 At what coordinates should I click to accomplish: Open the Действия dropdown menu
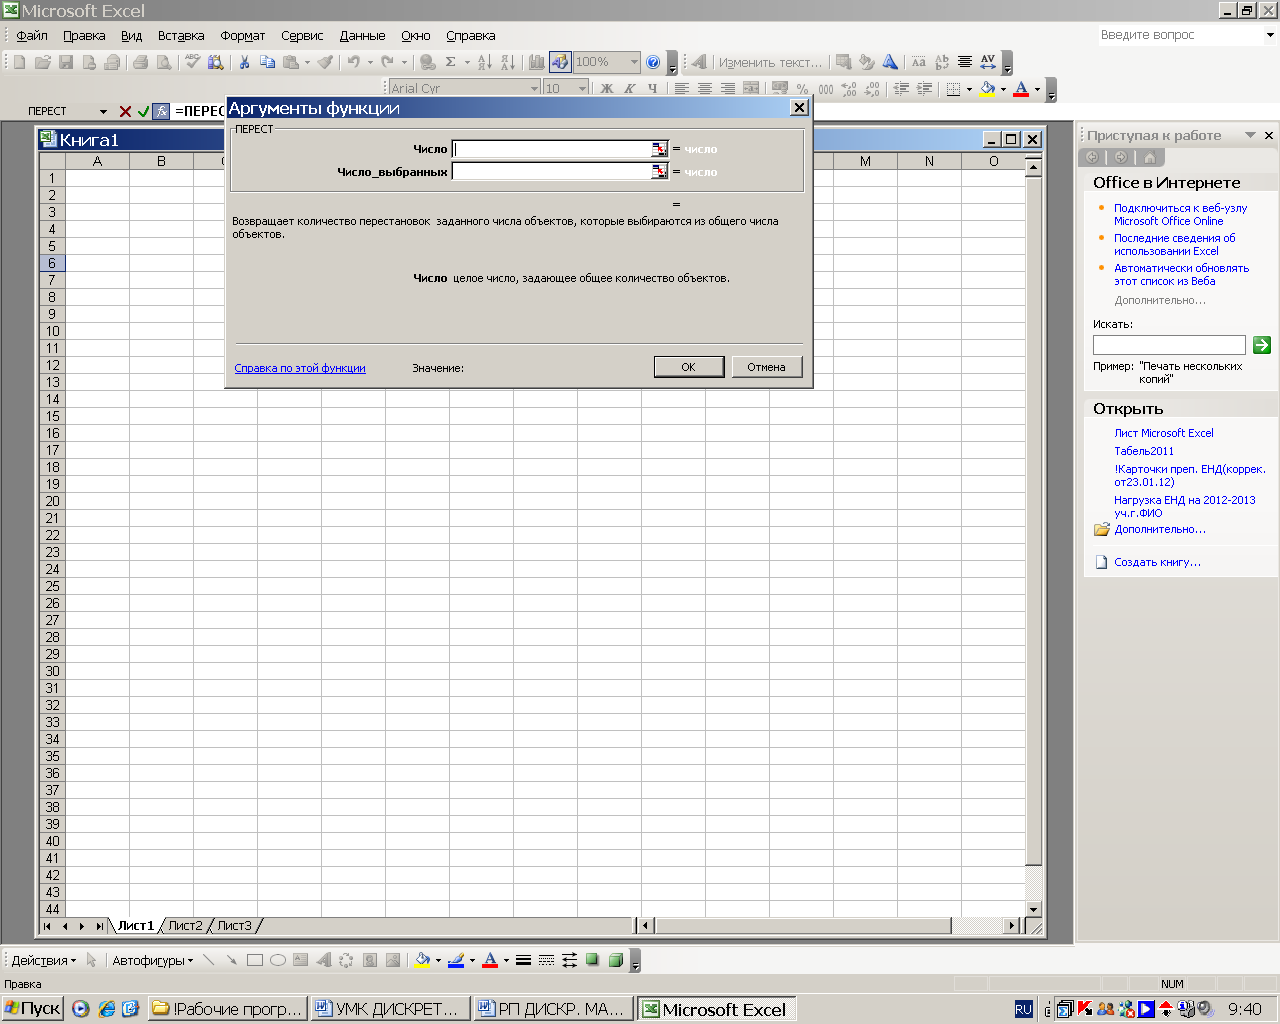coord(43,960)
